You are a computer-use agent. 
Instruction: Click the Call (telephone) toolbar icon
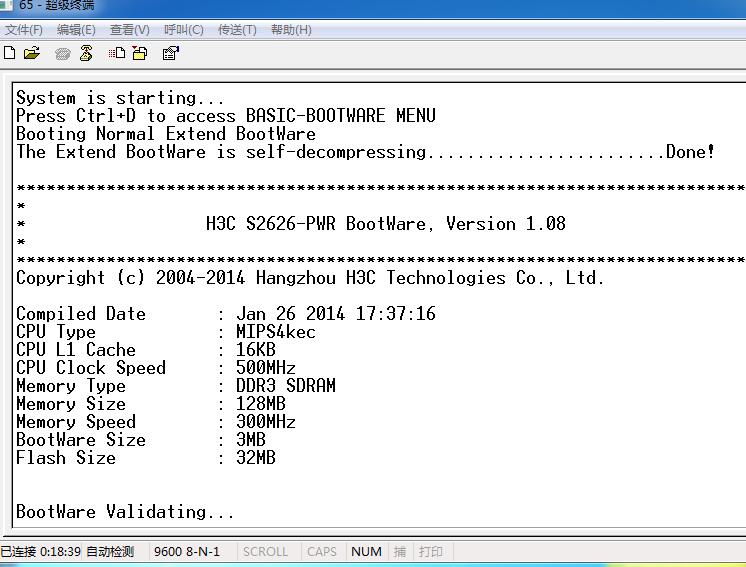point(62,54)
